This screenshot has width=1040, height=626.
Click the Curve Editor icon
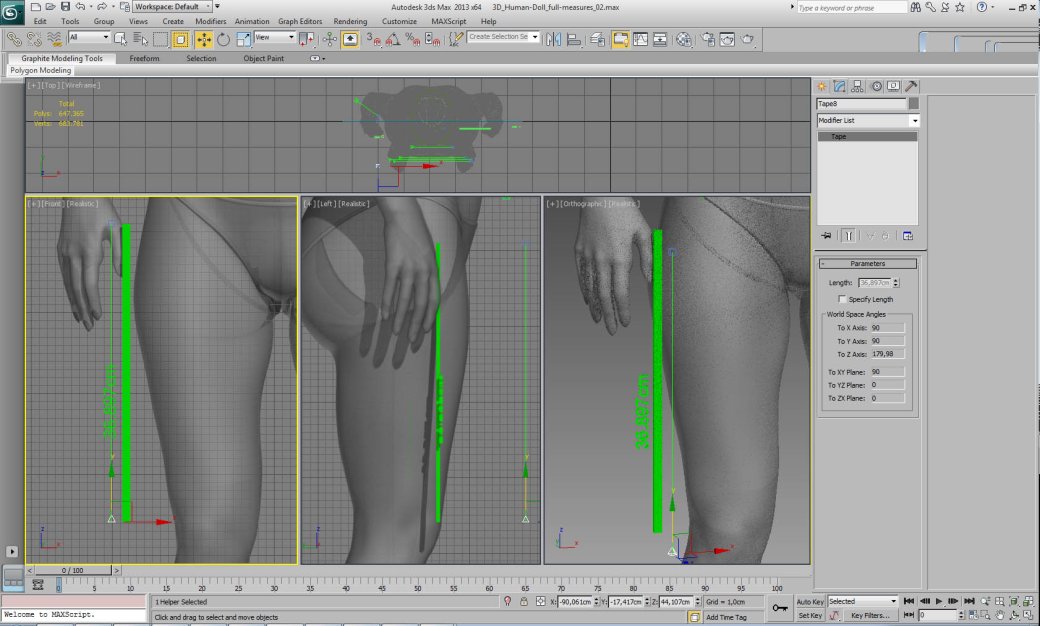tap(640, 40)
